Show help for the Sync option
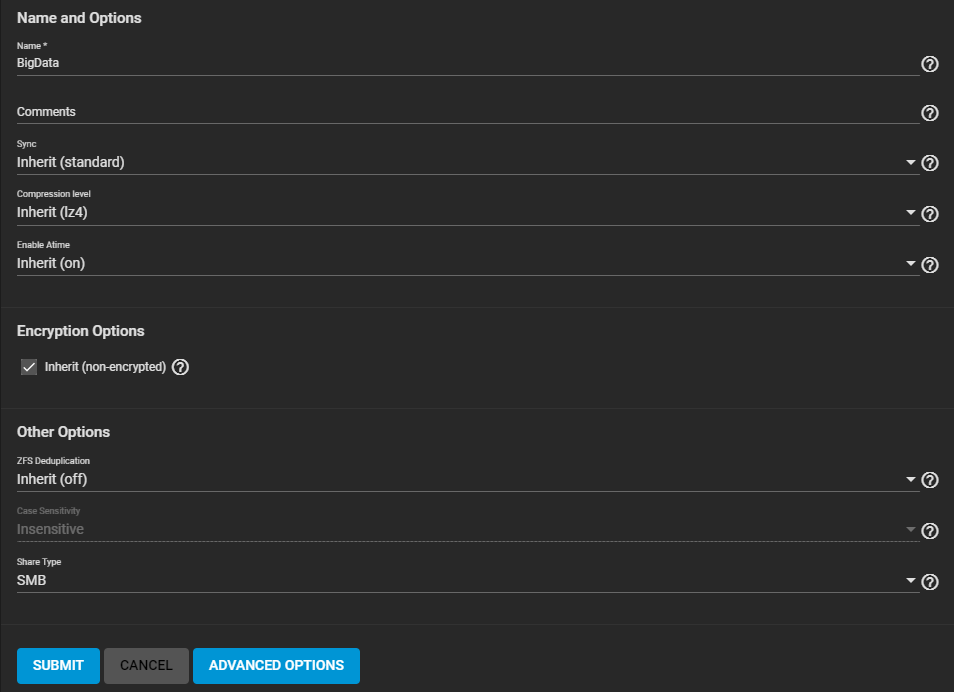954x692 pixels. coord(929,163)
